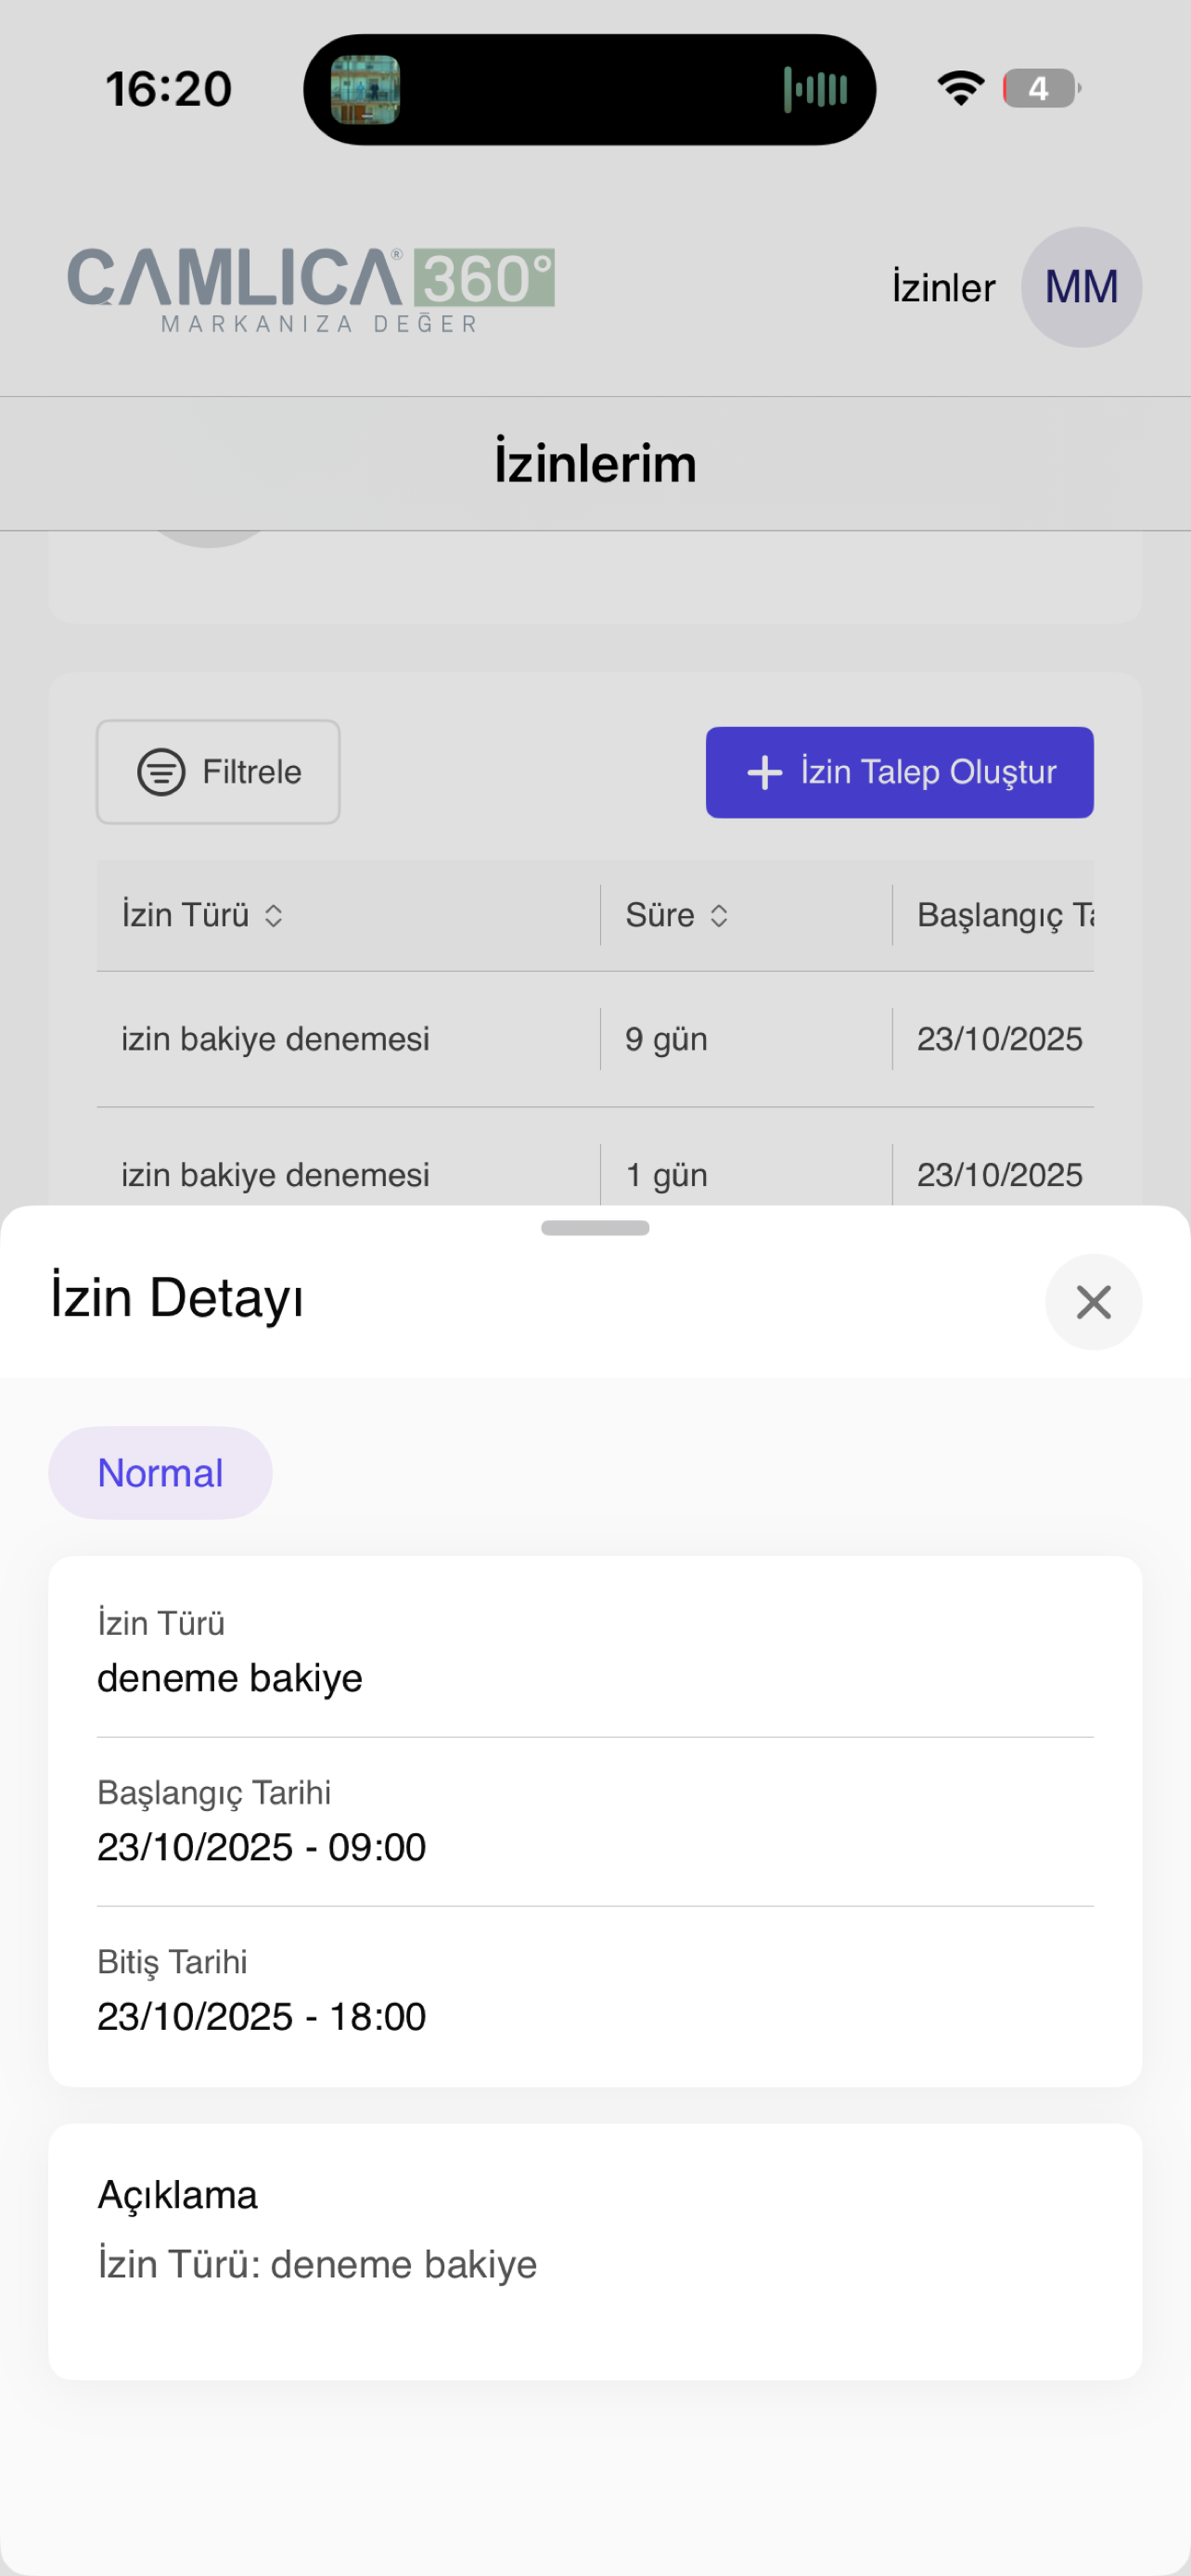Select the deneme bakiye leave type value
Viewport: 1191px width, 2576px height.
(230, 1678)
